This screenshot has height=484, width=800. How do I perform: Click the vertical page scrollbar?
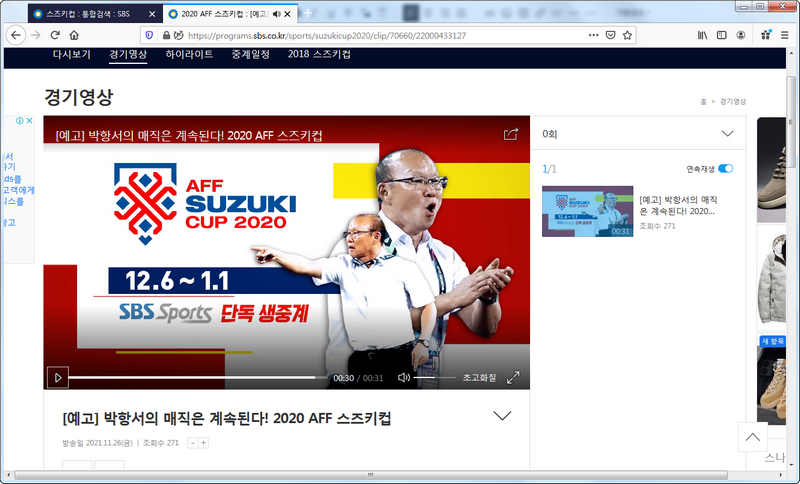tap(791, 121)
